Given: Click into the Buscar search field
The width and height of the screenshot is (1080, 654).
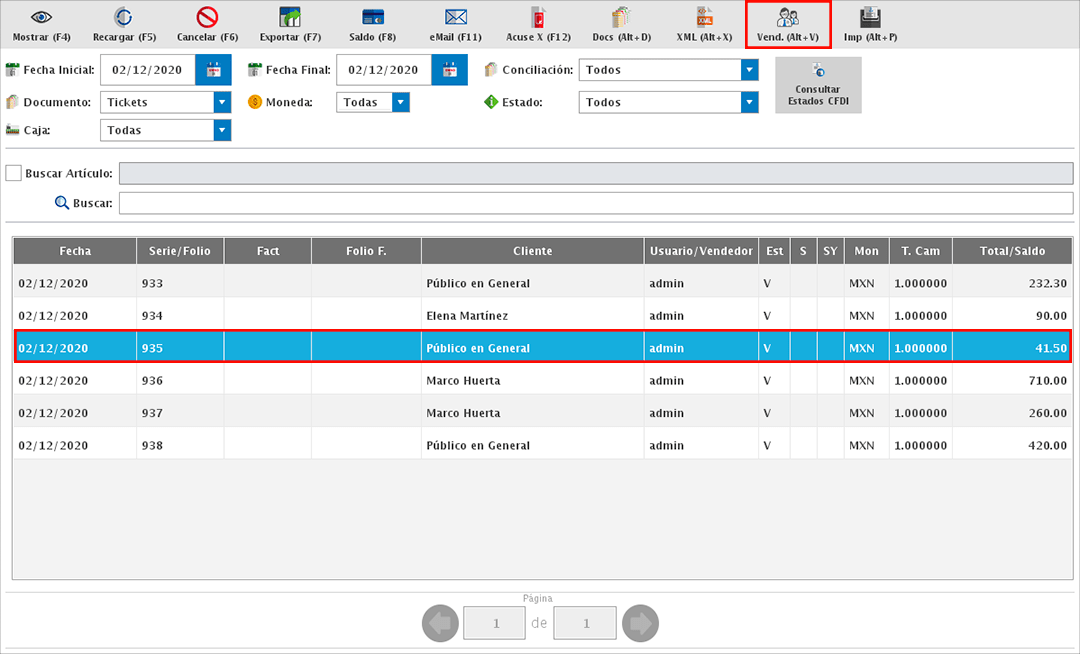Looking at the screenshot, I should point(595,203).
